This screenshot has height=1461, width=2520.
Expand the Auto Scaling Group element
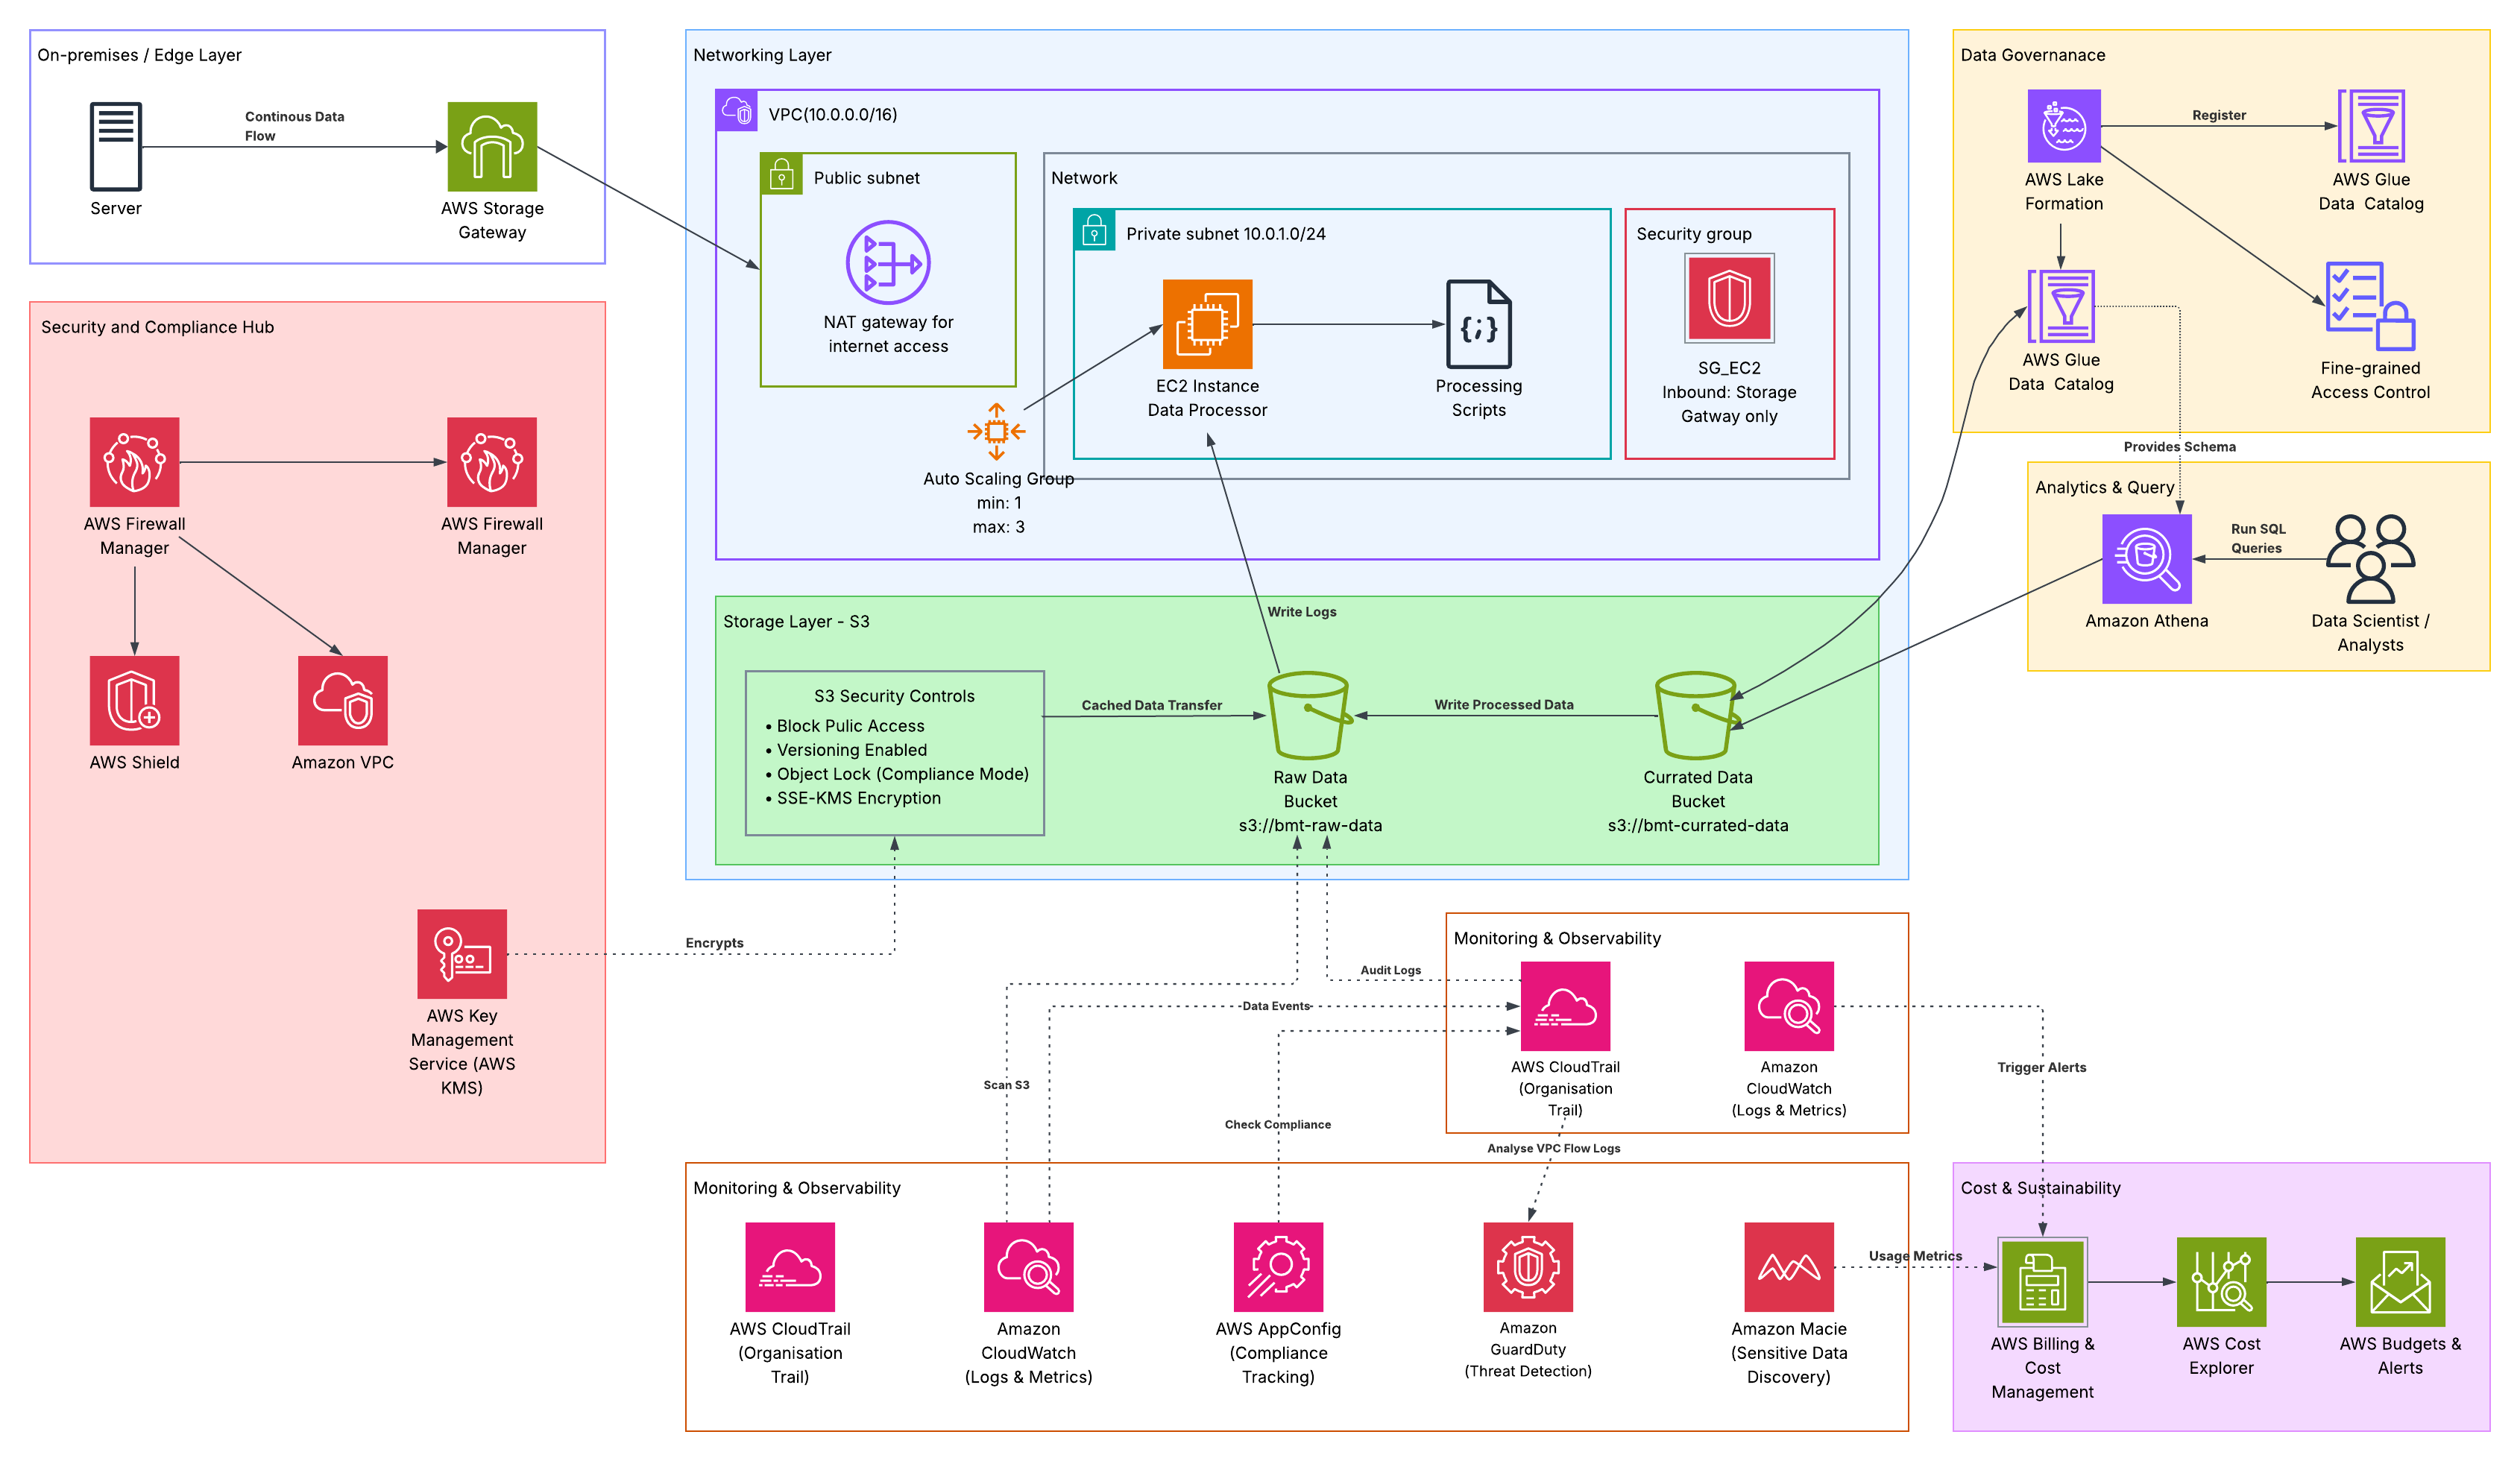tap(996, 431)
